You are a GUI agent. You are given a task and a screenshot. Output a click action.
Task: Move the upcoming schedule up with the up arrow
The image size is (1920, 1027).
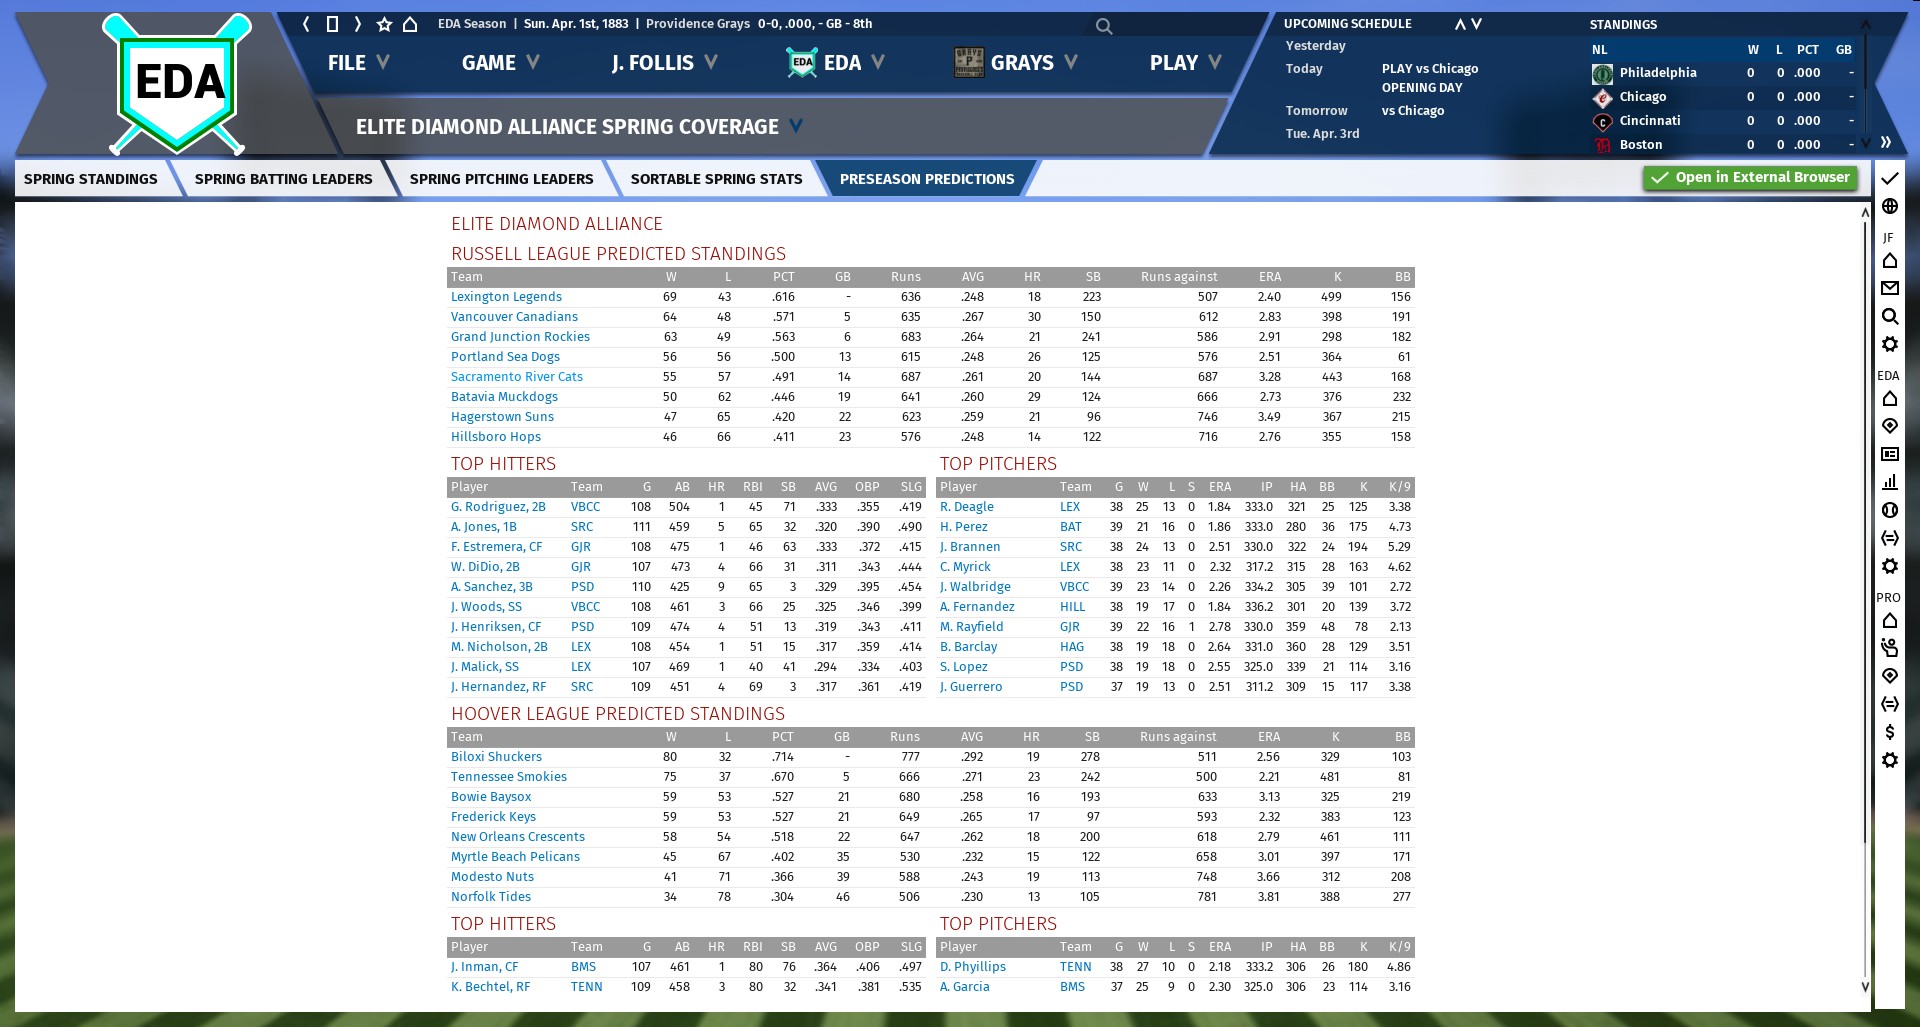[x=1460, y=24]
